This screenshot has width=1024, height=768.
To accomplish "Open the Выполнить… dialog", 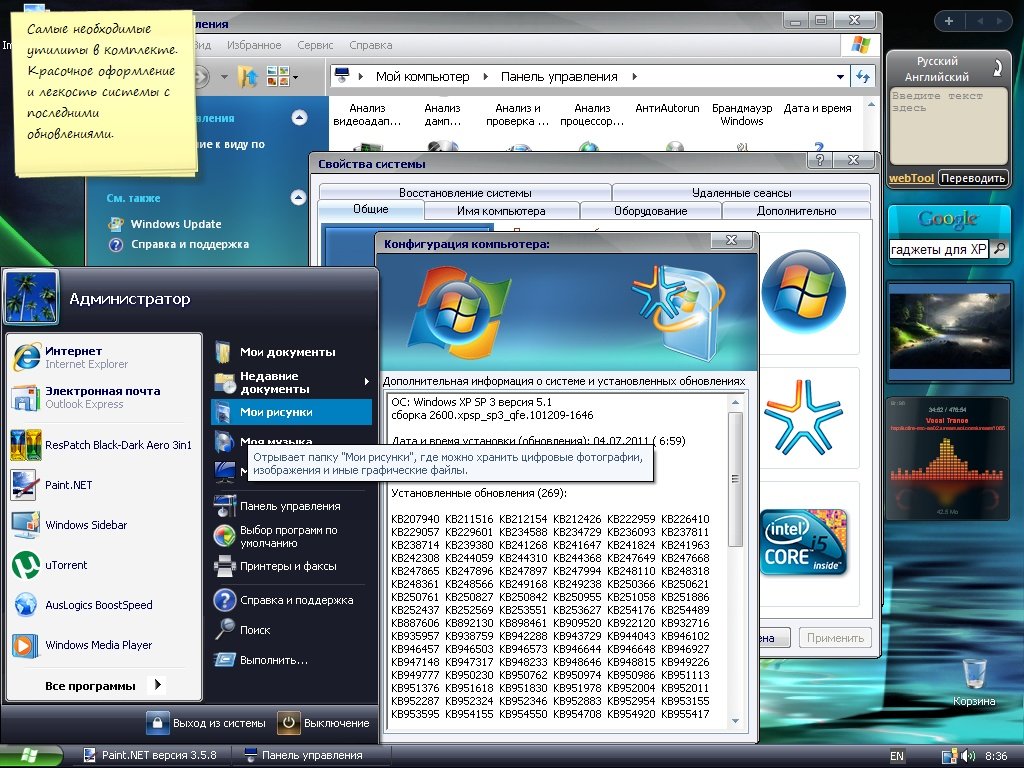I will (x=291, y=660).
